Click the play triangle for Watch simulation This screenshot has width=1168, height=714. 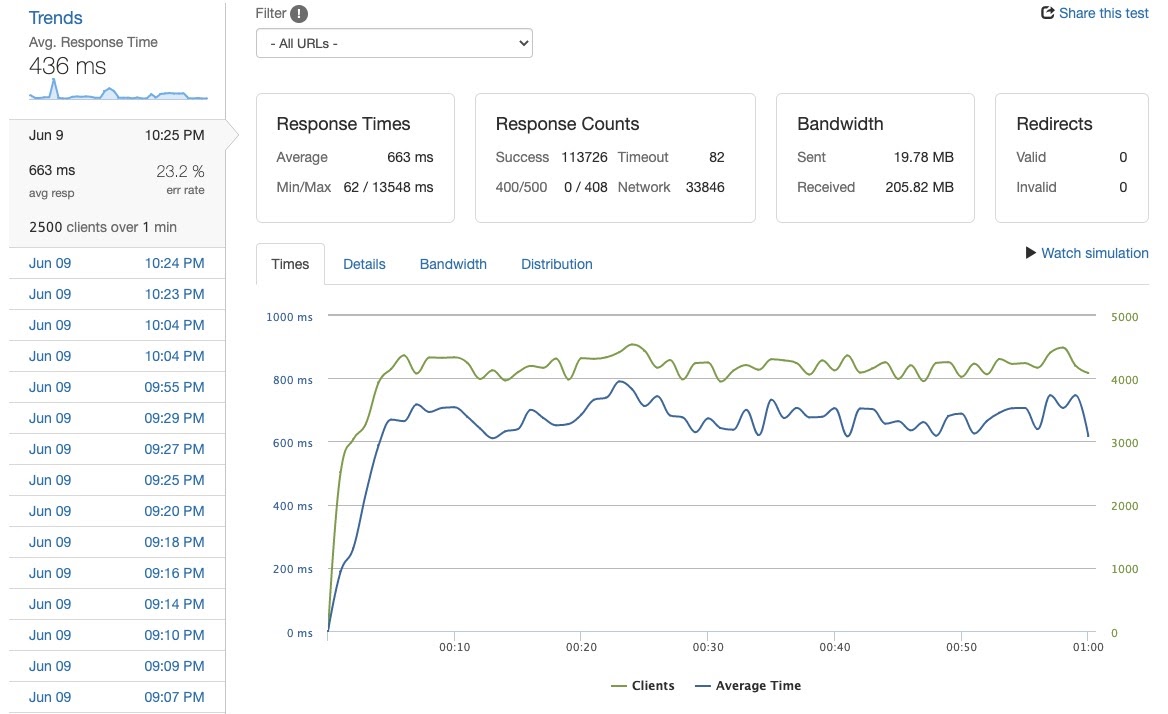(x=1031, y=252)
